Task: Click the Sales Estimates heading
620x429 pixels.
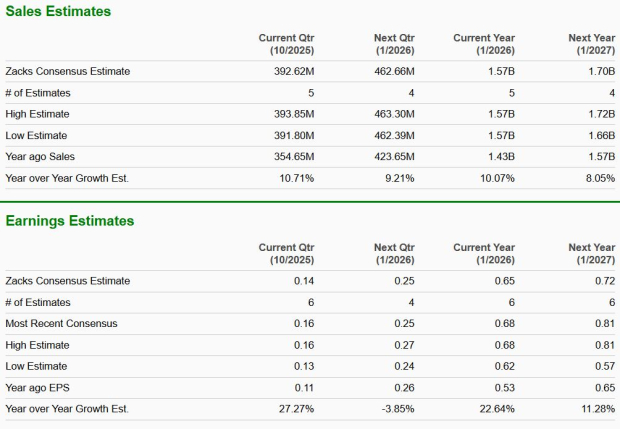Action: [58, 11]
